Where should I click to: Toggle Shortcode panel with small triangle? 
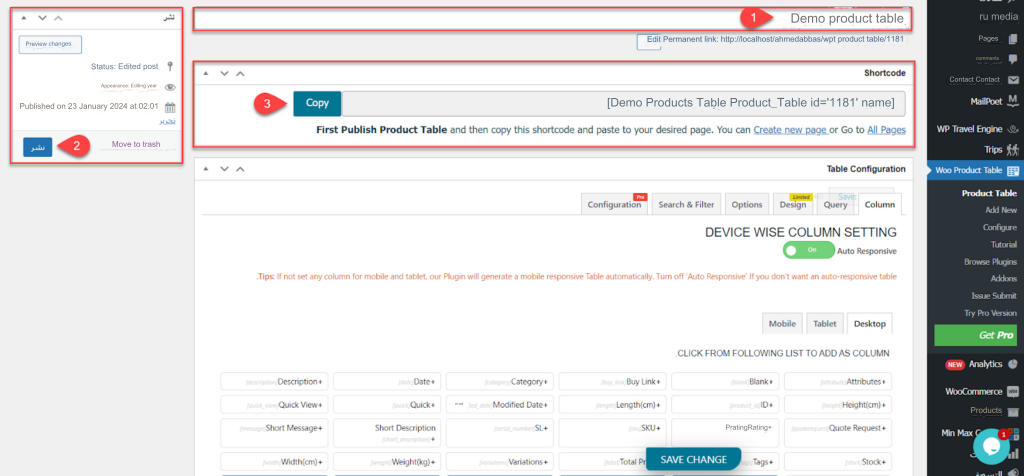click(x=206, y=74)
